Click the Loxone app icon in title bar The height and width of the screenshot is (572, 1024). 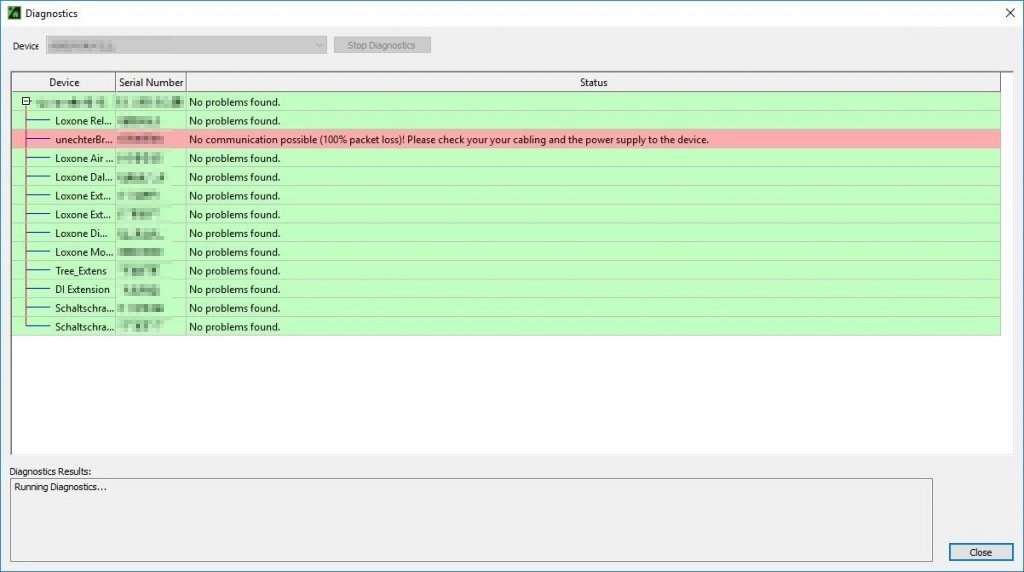pos(14,14)
